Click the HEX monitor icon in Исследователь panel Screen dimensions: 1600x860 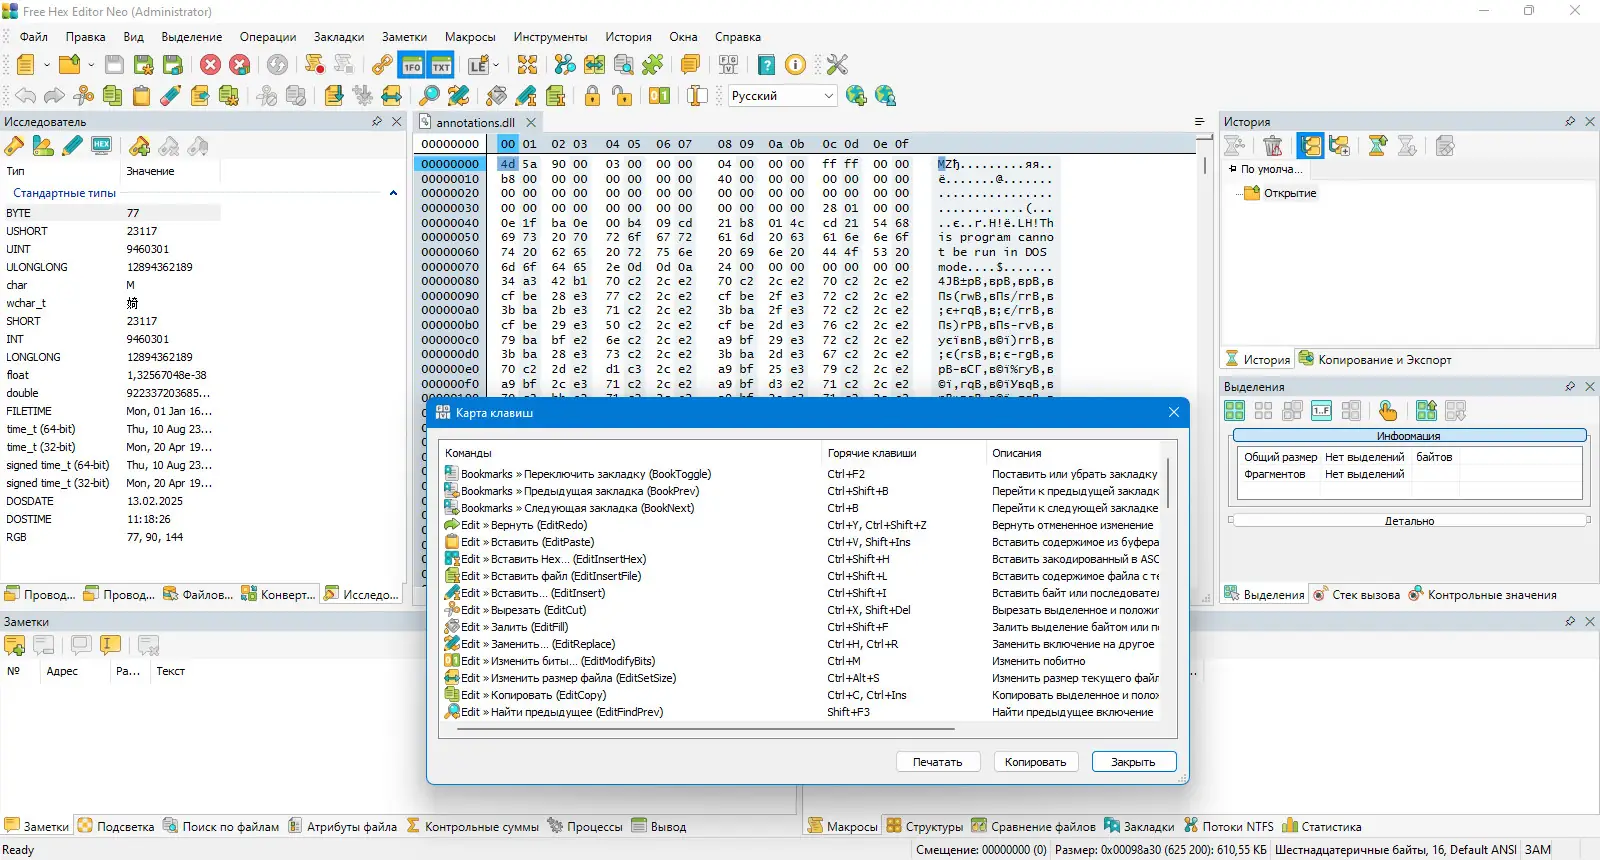[101, 146]
